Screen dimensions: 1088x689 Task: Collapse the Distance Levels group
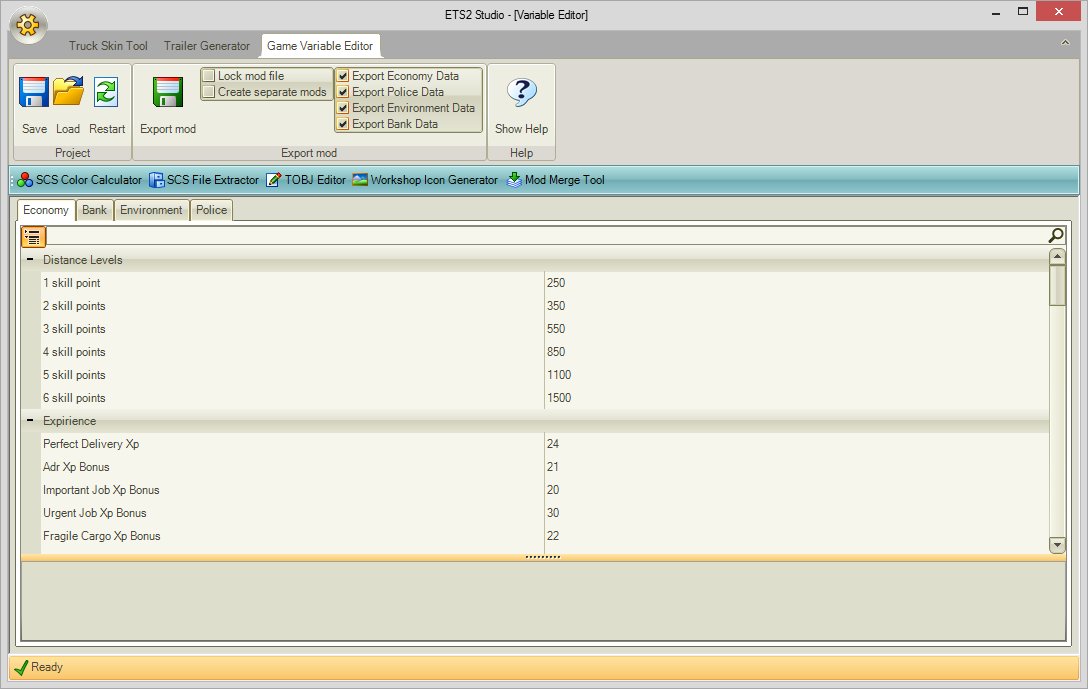click(30, 259)
